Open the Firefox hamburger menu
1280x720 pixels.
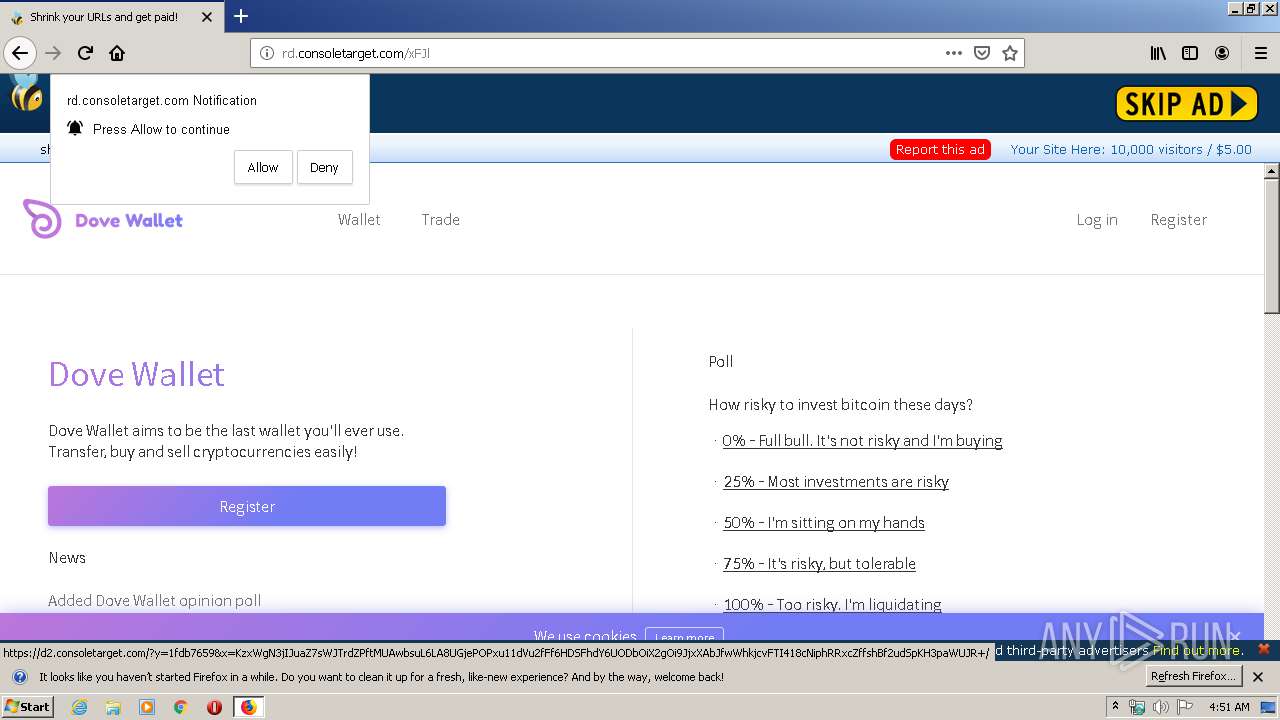1260,53
